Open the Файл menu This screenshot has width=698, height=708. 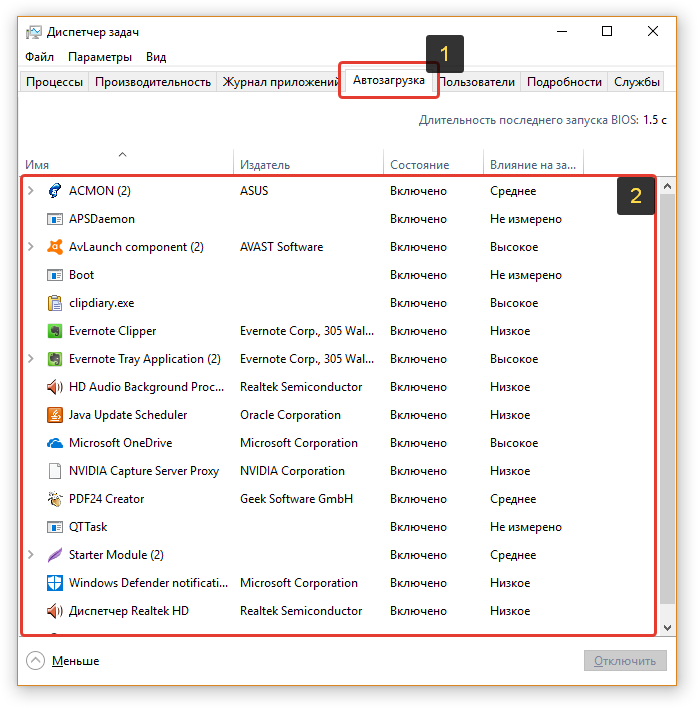tap(39, 57)
